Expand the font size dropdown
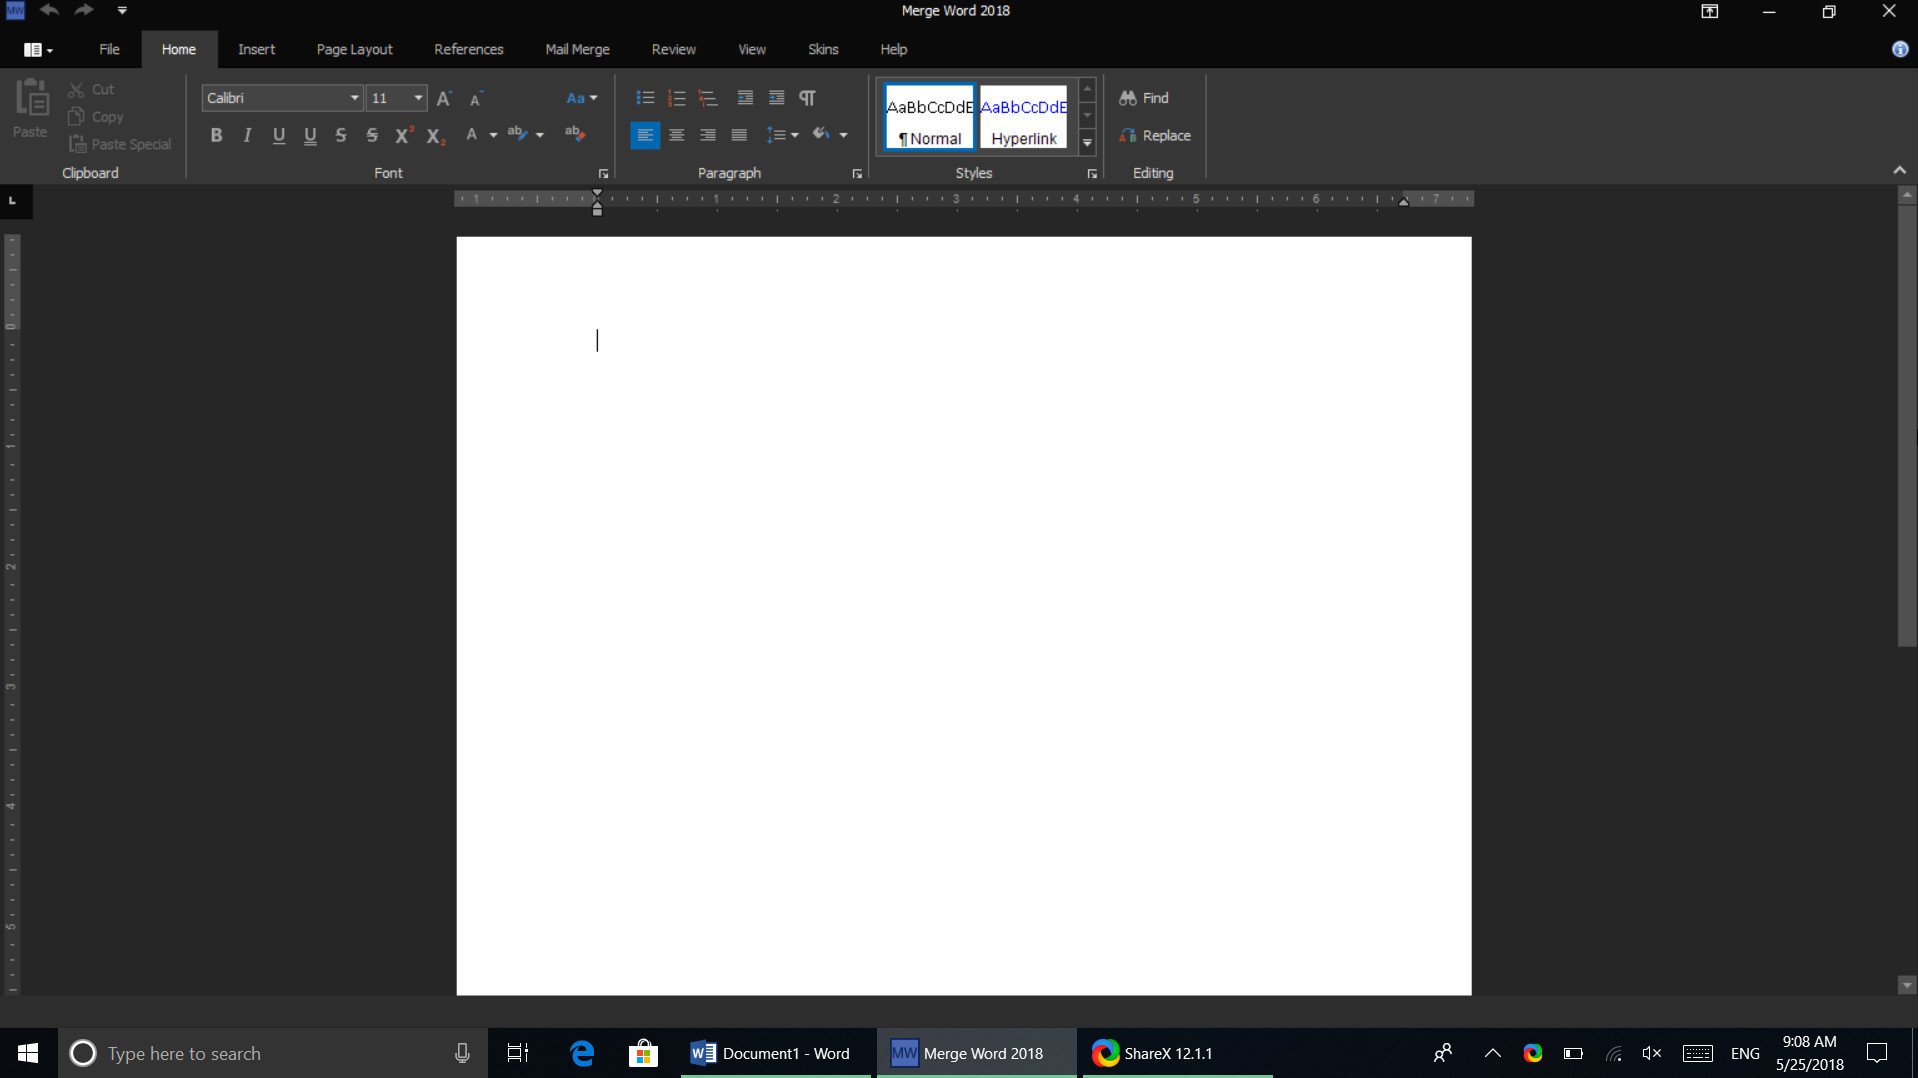 418,98
